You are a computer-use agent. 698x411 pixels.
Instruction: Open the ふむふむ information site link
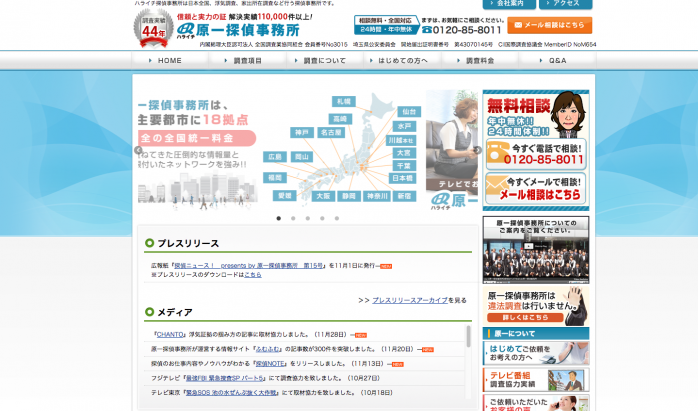click(268, 349)
